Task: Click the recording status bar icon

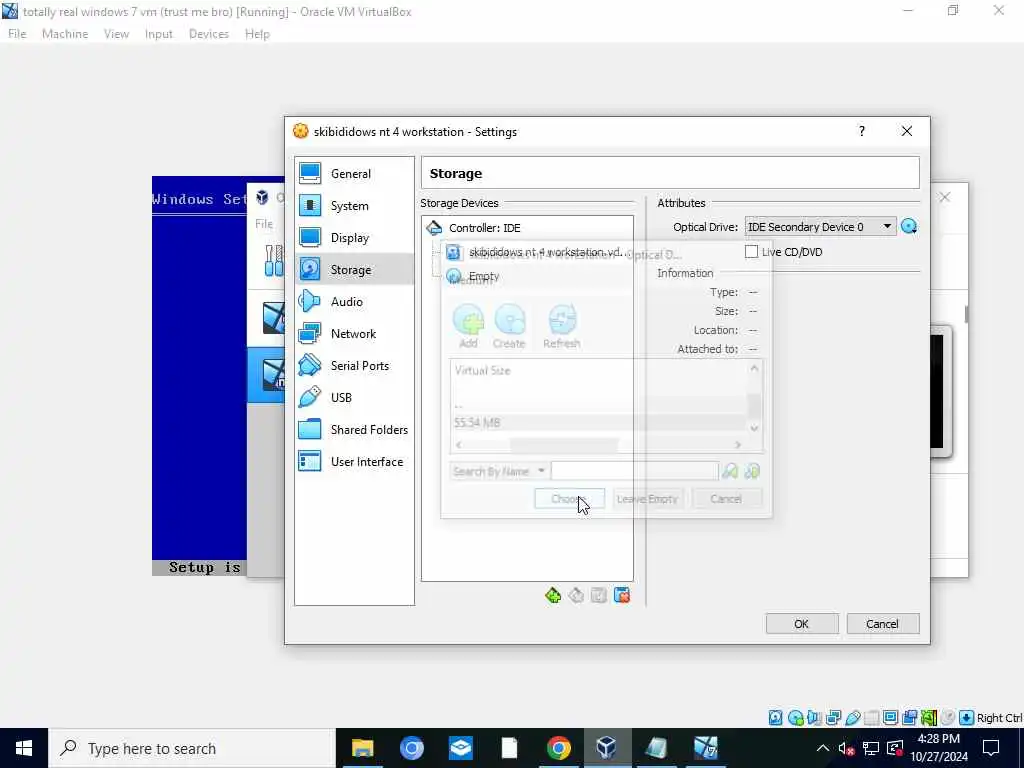Action: pos(910,718)
